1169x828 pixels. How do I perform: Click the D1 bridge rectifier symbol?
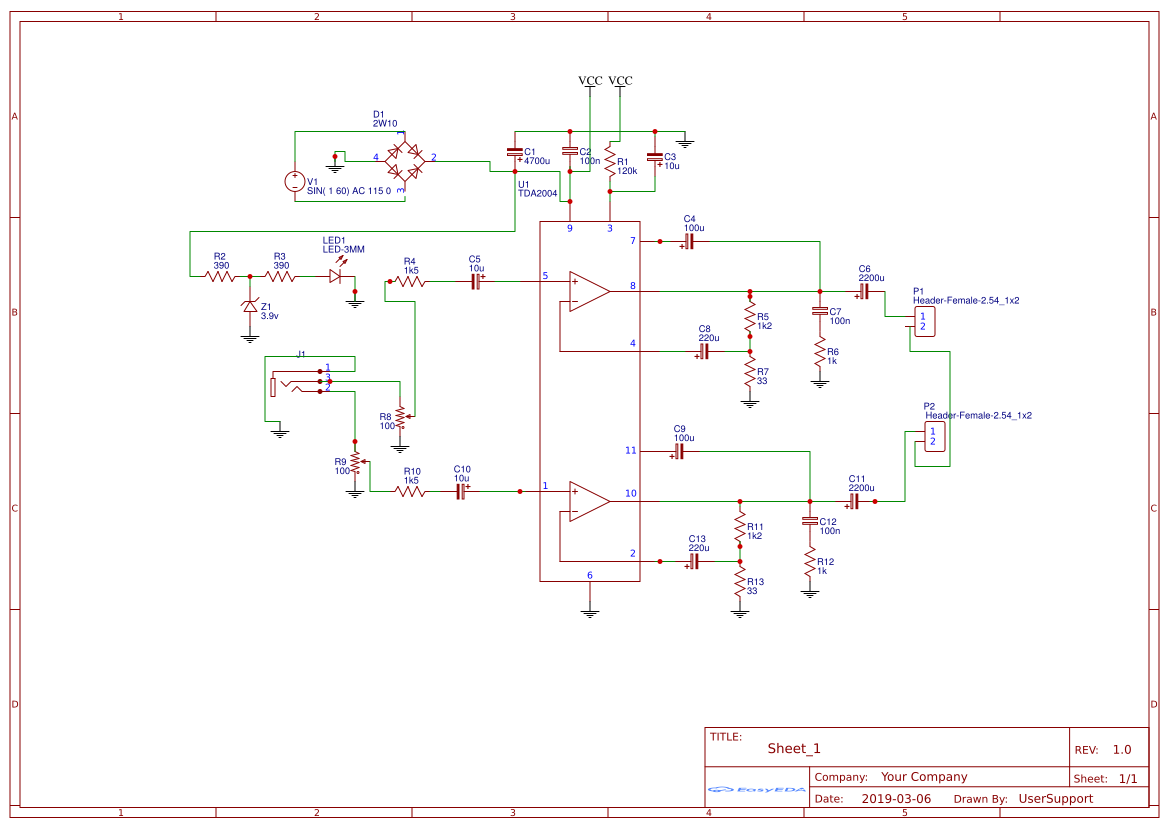[405, 162]
